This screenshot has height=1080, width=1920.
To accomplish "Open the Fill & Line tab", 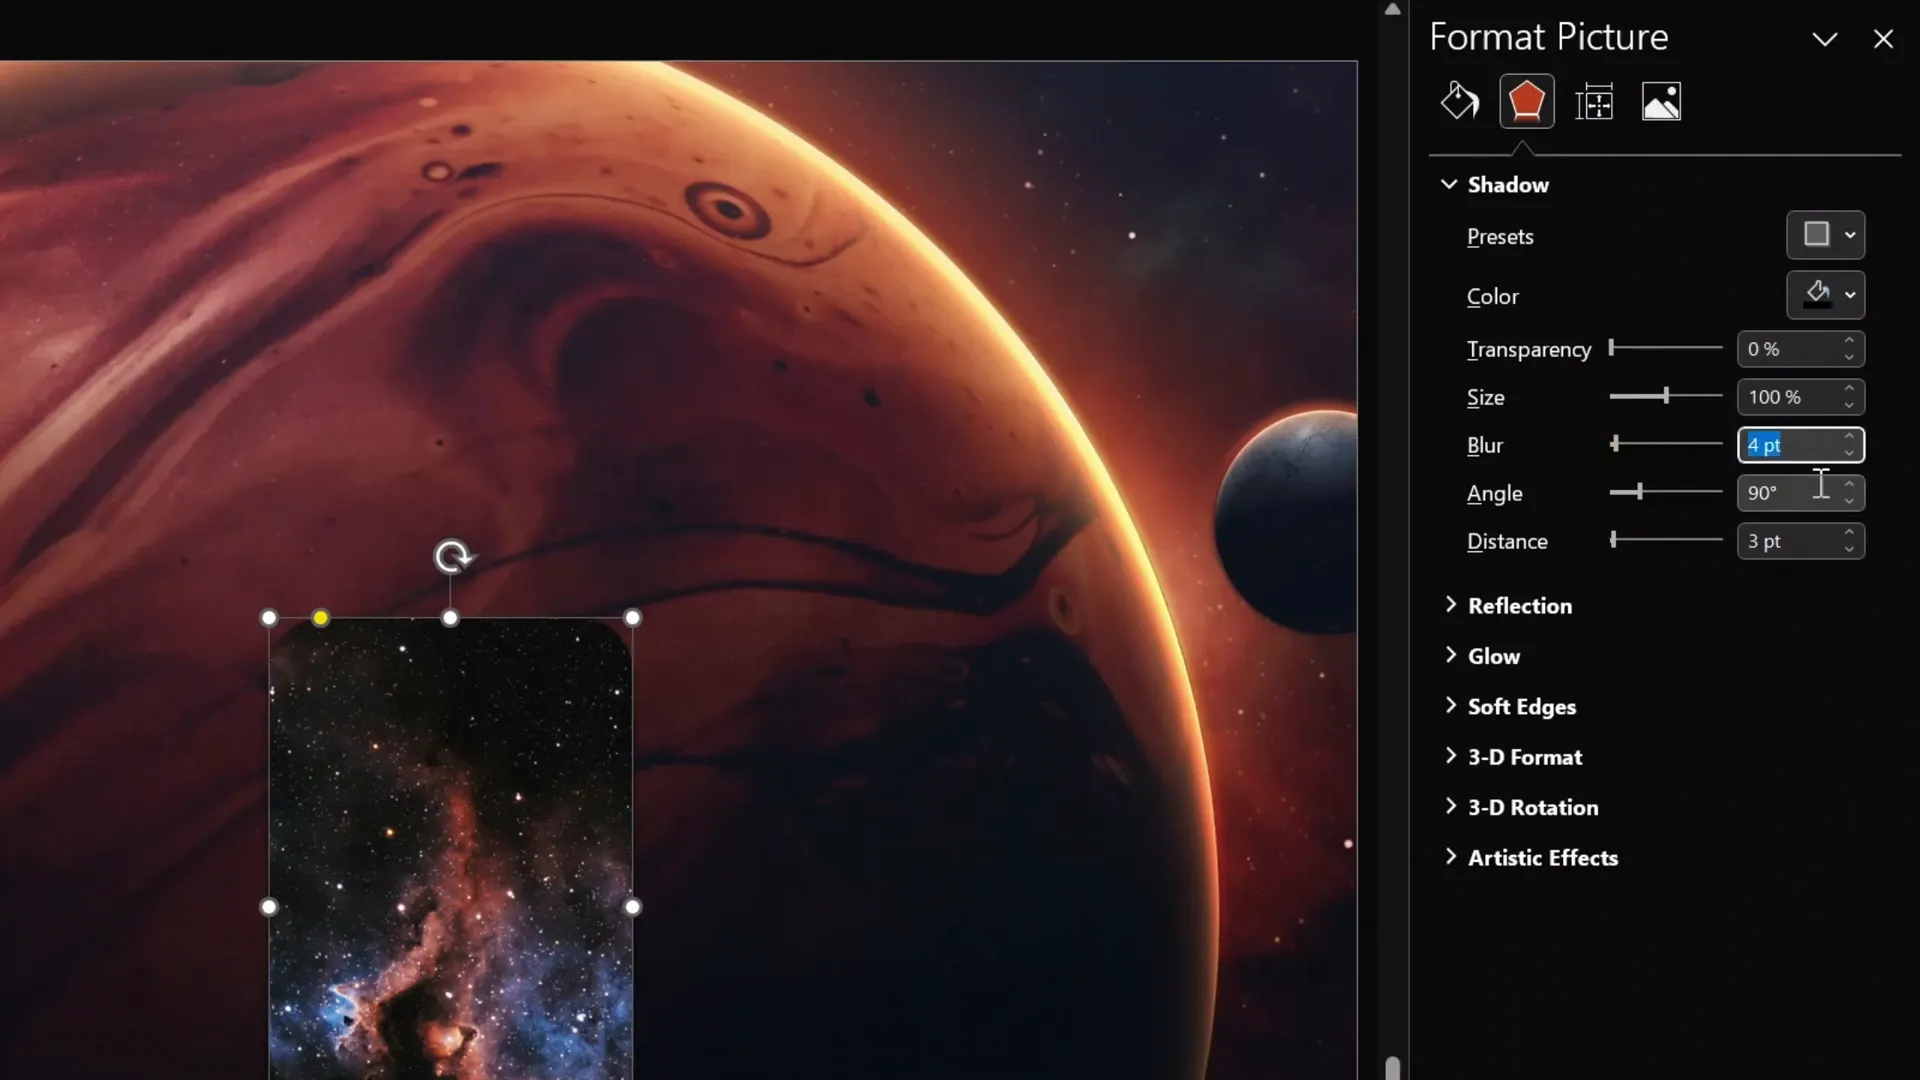I will pos(1460,101).
